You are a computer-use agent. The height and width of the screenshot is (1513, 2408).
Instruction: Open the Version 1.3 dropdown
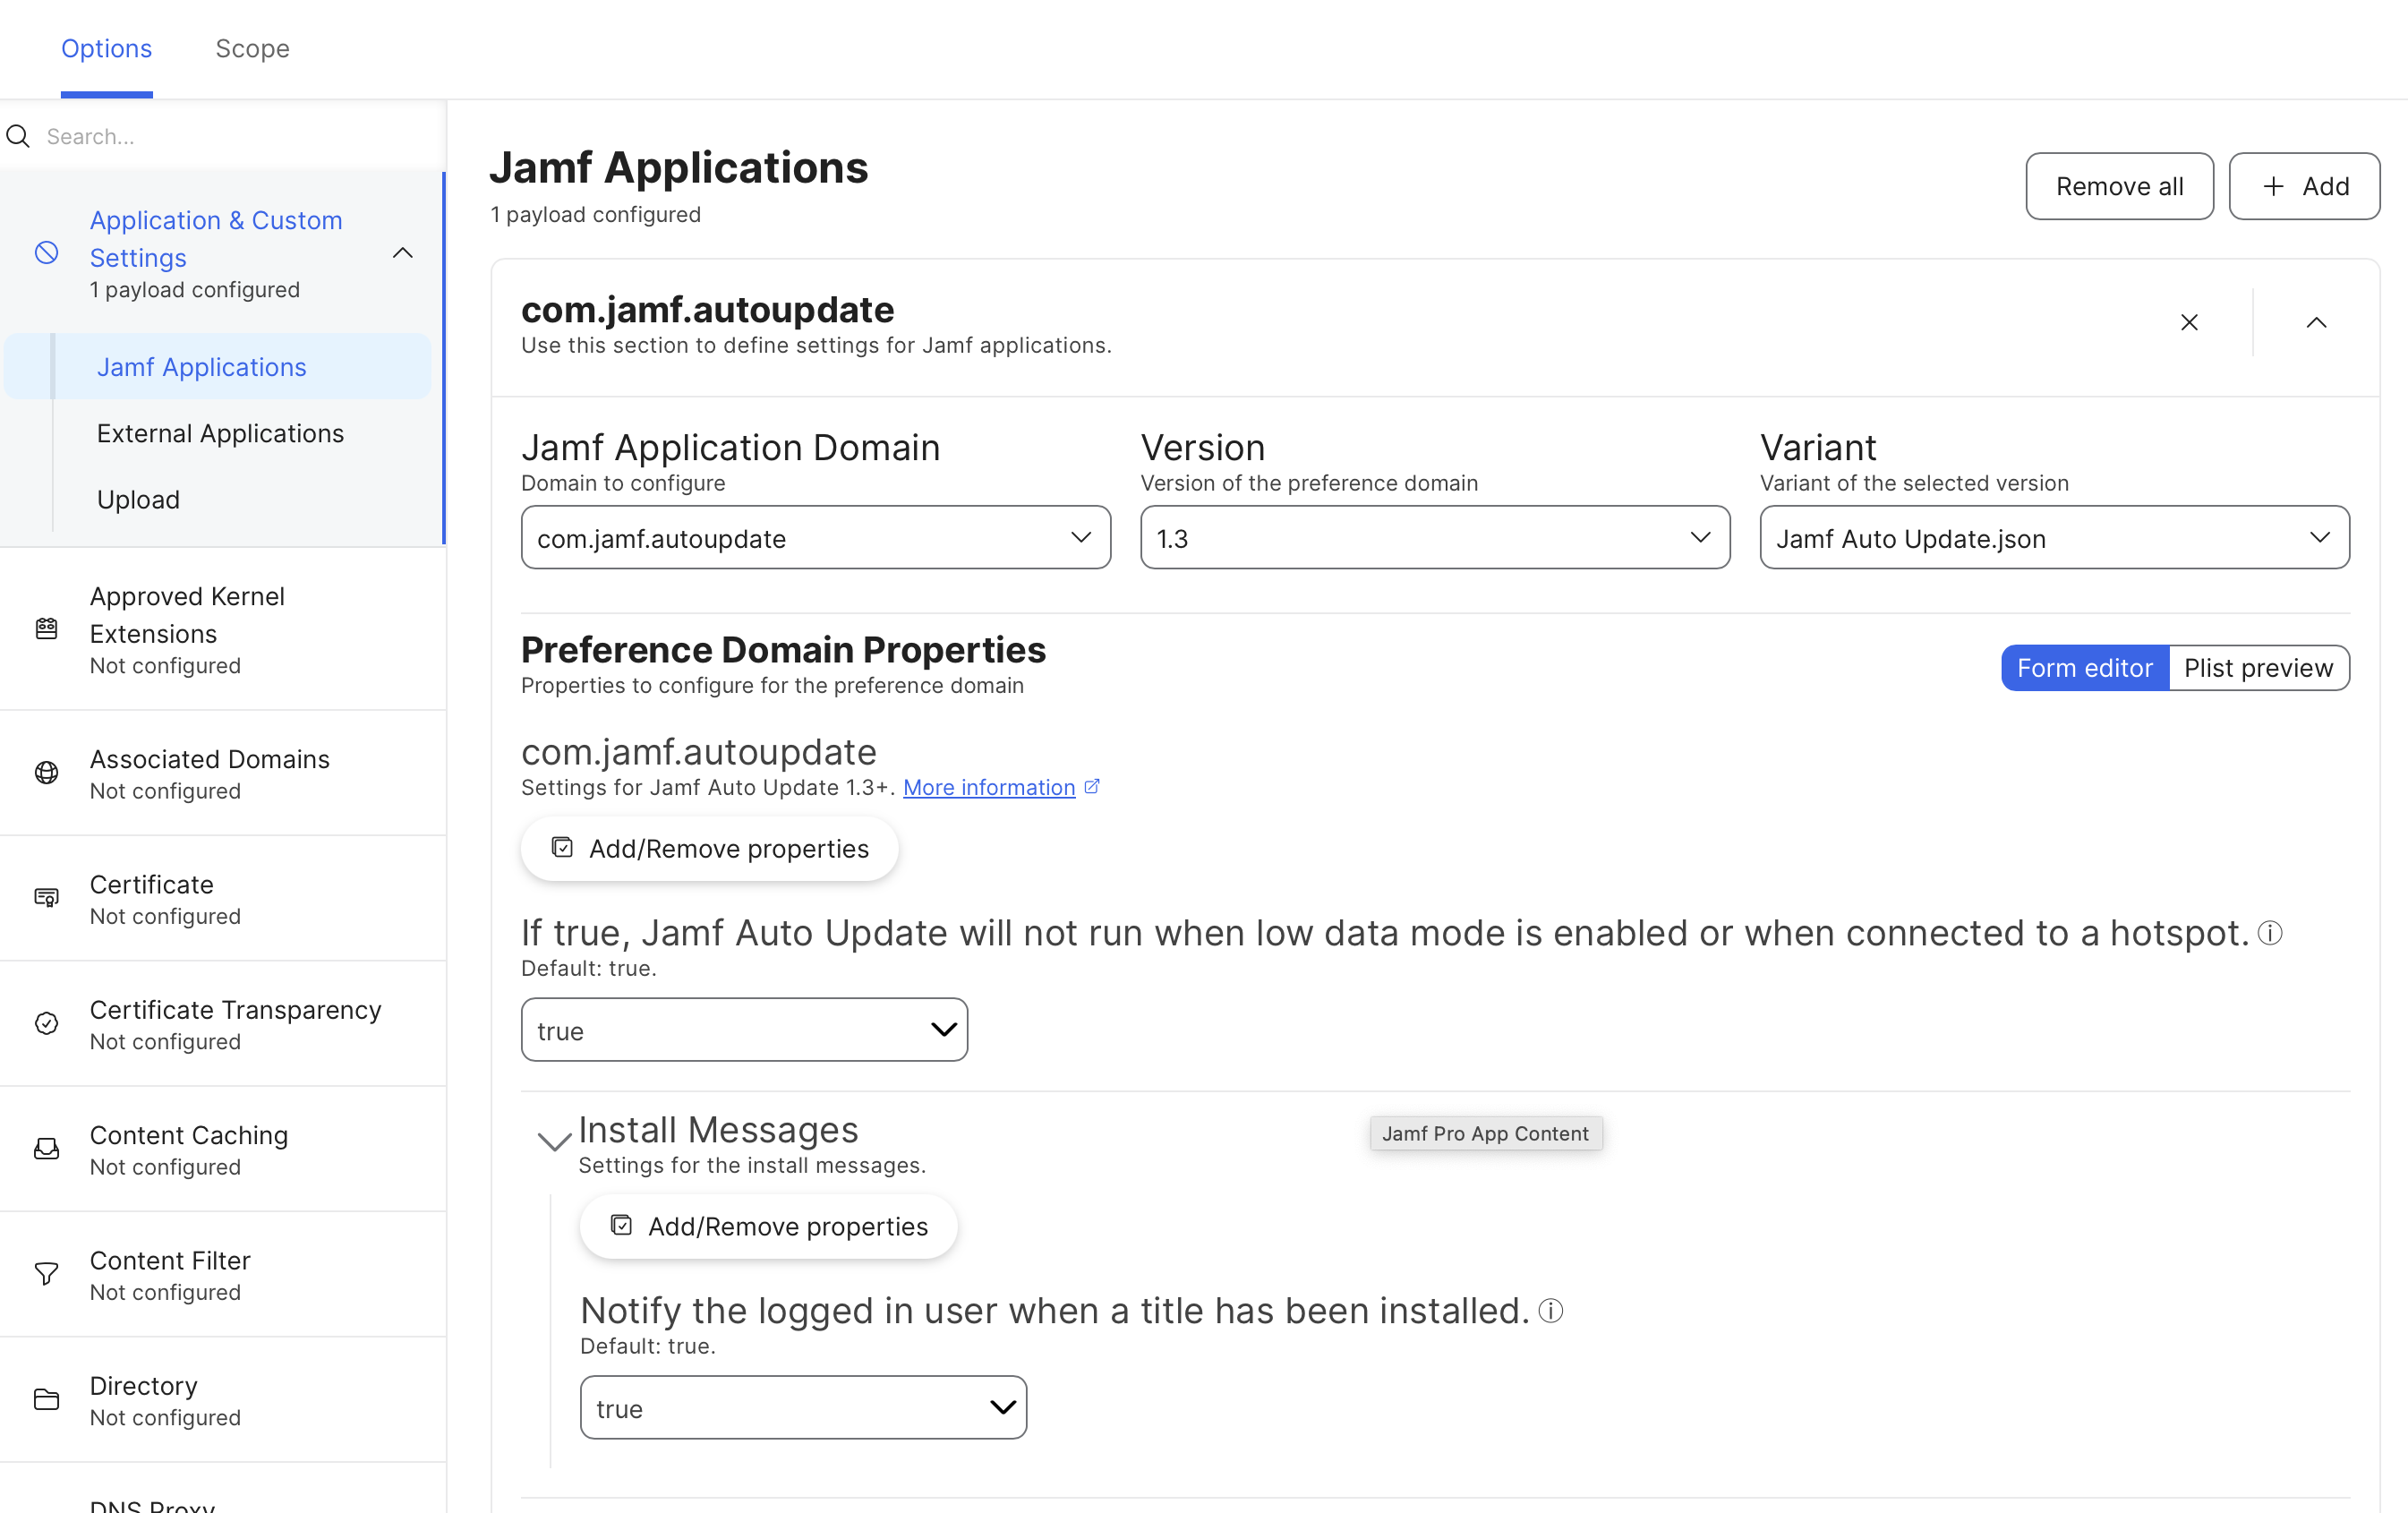tap(1435, 538)
